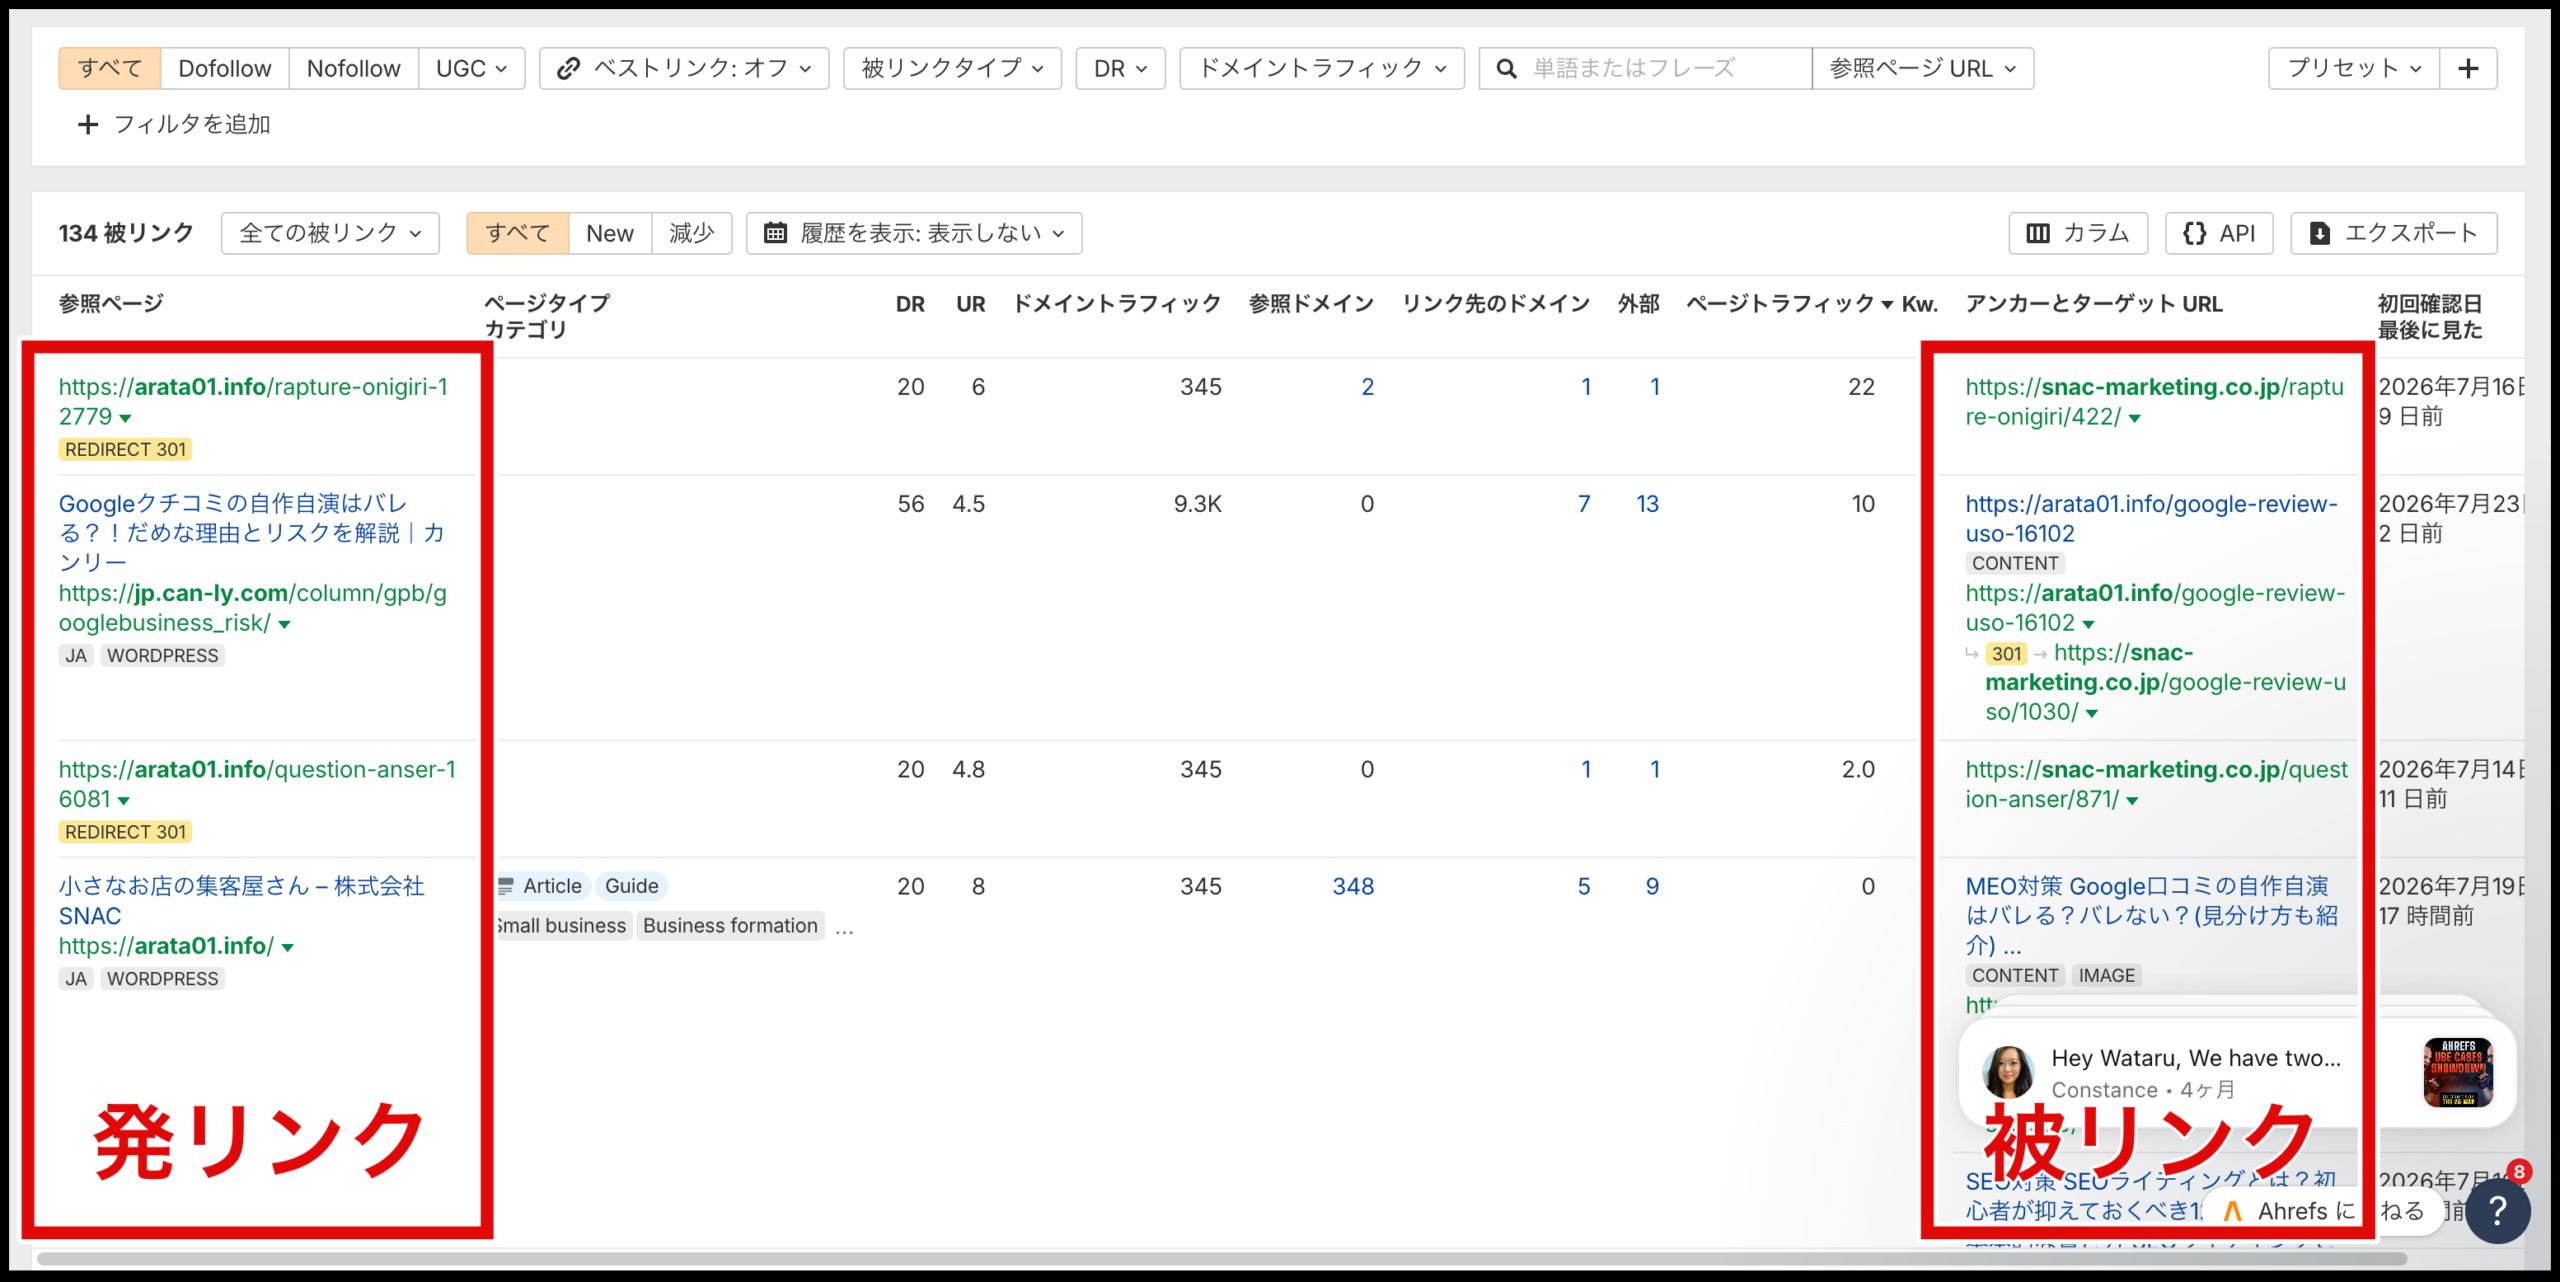Sort by DR column header
2560x1282 pixels.
[x=910, y=304]
